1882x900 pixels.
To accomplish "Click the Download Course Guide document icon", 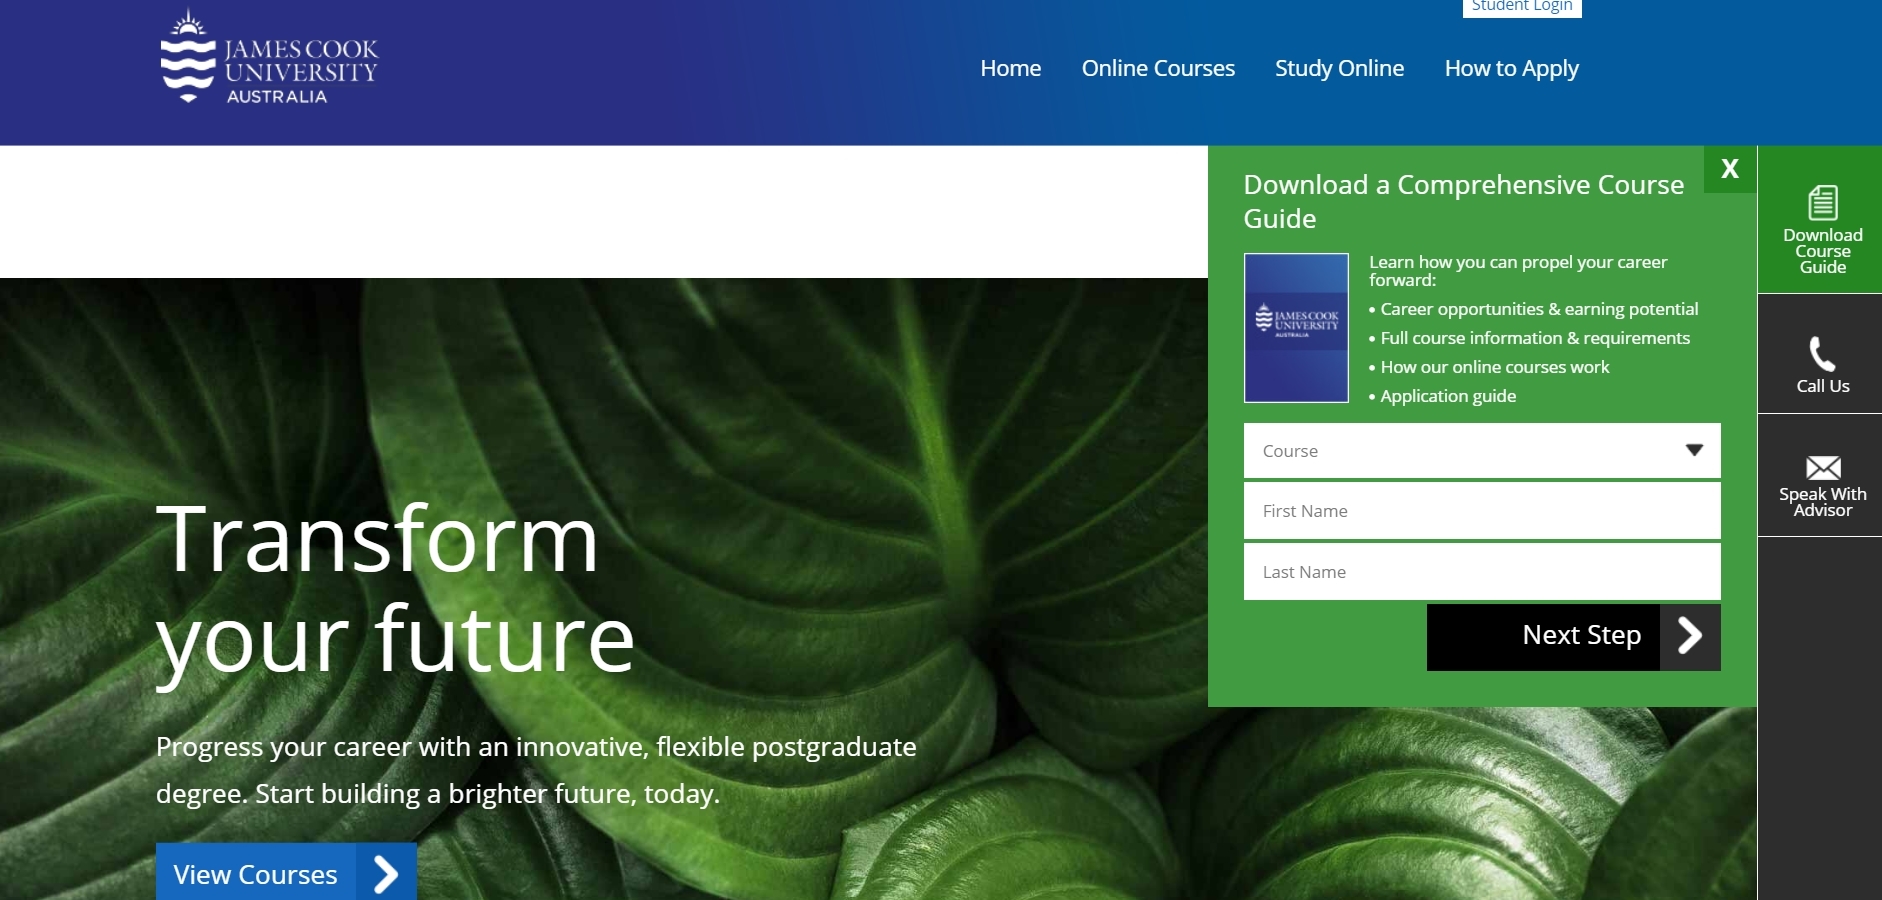I will pos(1822,202).
